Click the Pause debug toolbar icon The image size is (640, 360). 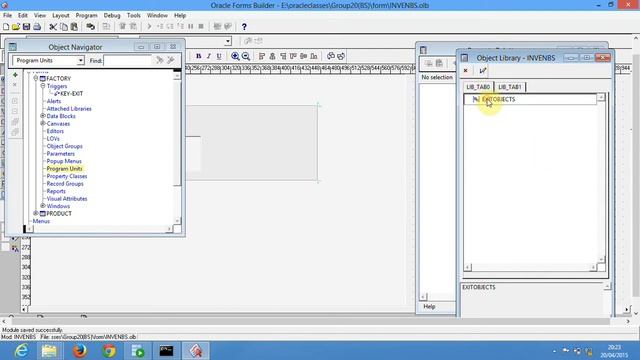pyautogui.click(x=191, y=27)
